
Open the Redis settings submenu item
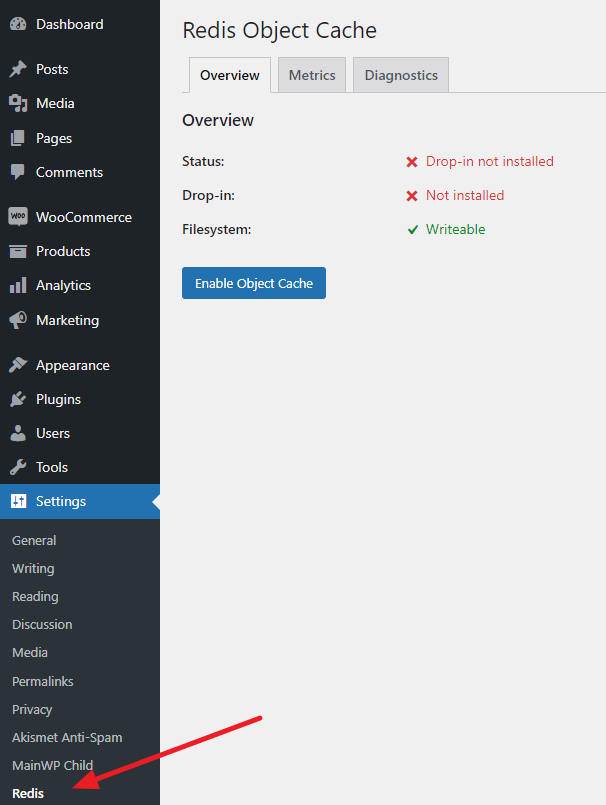click(x=28, y=793)
